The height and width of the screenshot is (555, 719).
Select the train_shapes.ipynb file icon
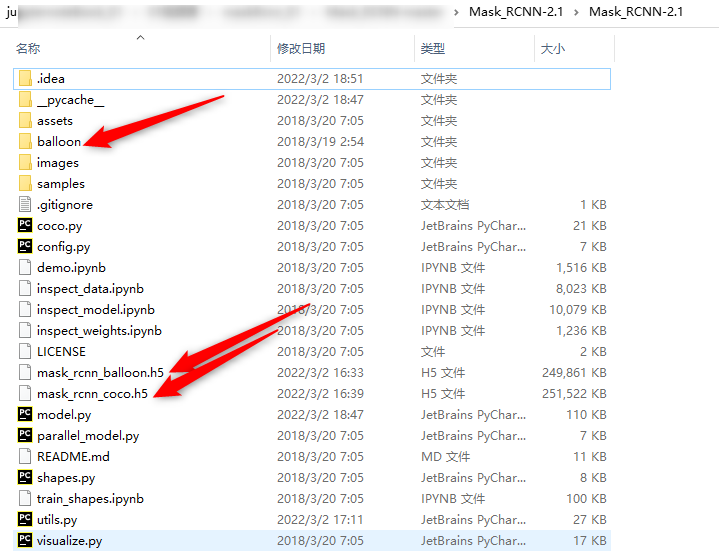[25, 499]
